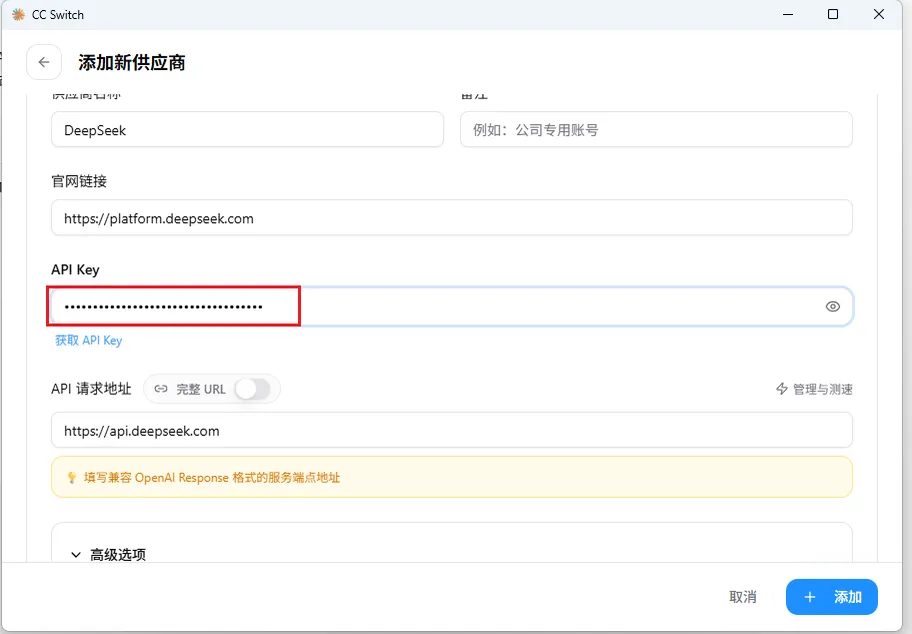Click the 管理与测速 button

click(814, 389)
